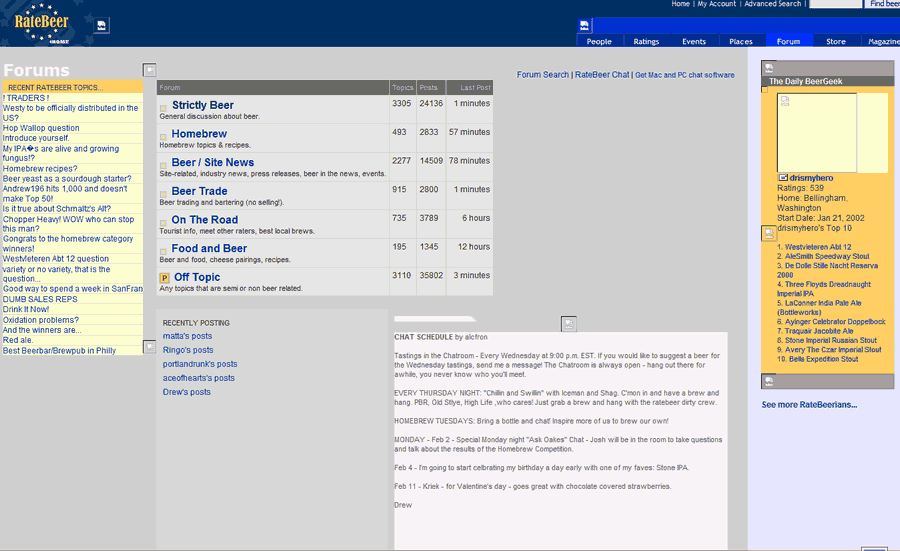The height and width of the screenshot is (551, 900).
Task: View Drew's posts
Action: 187,392
